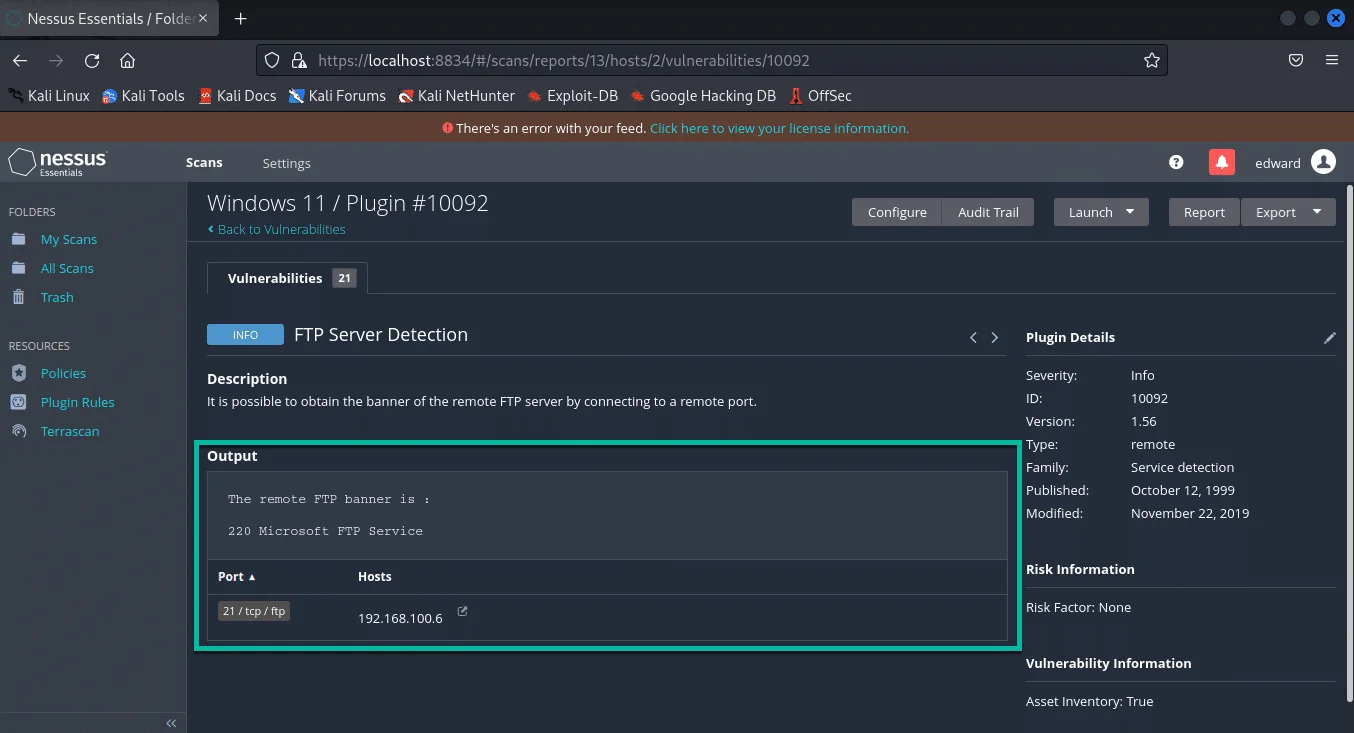The height and width of the screenshot is (733, 1354).
Task: Click the Trash folder icon
Action: pyautogui.click(x=19, y=297)
